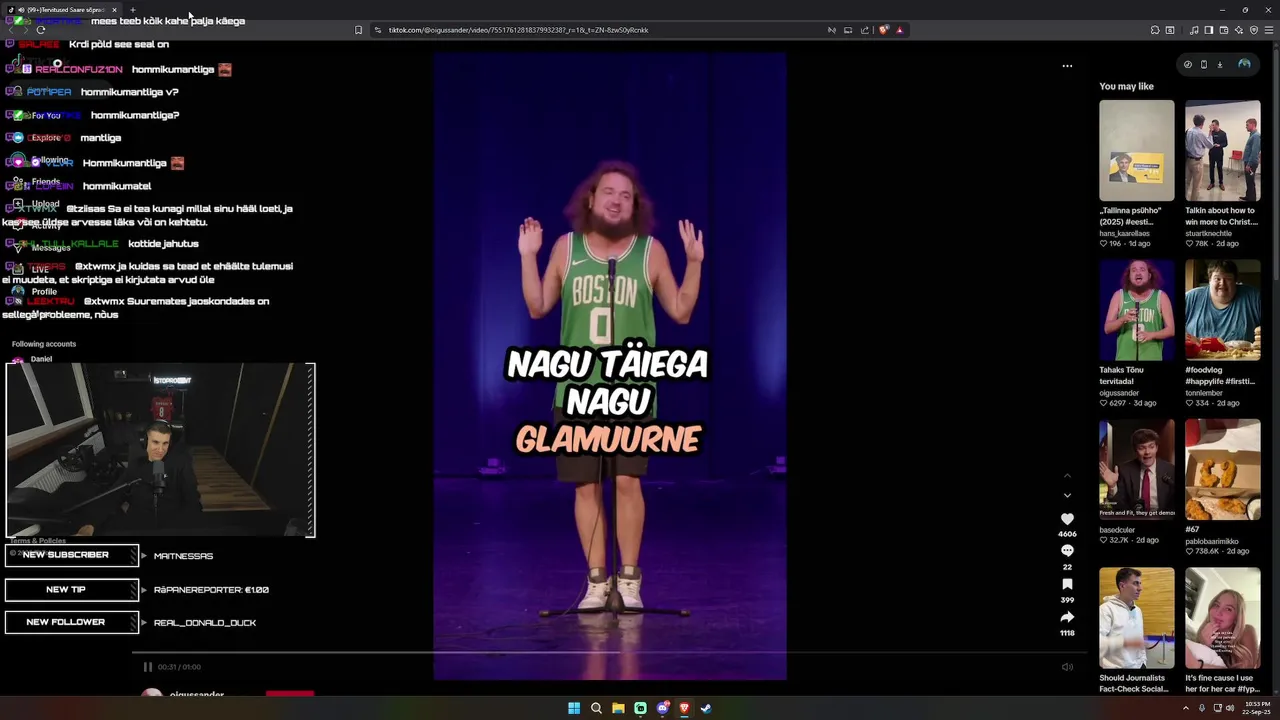The image size is (1280, 720).
Task: Open the #67 chicken nuggets thumbnail
Action: (x=1223, y=469)
